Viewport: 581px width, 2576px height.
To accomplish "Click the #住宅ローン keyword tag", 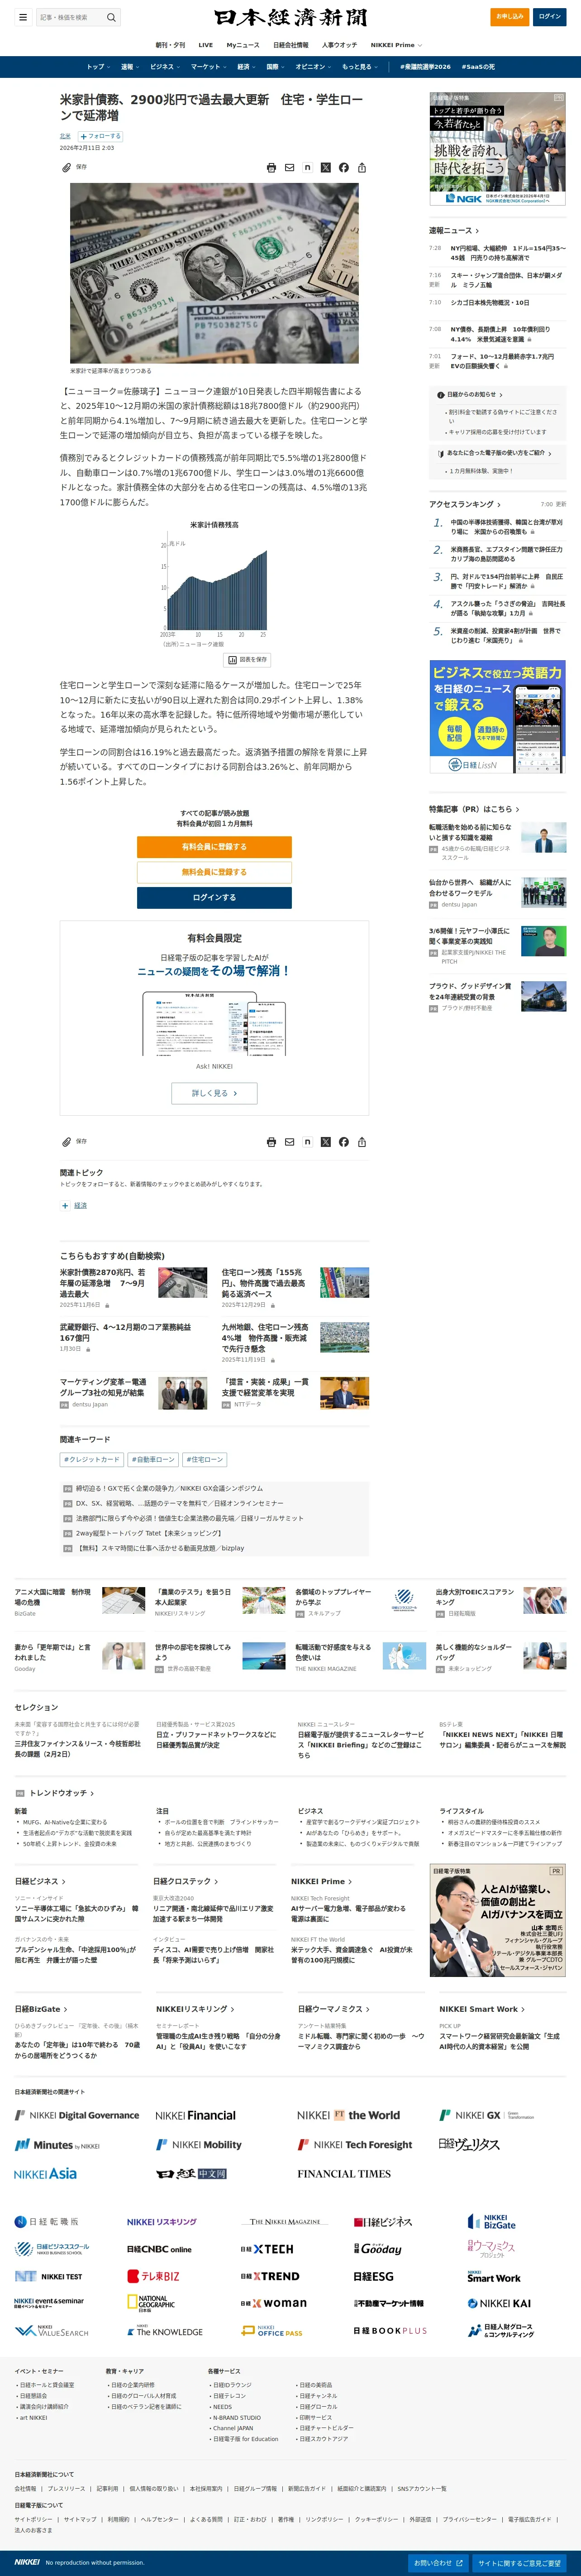I will [x=205, y=1460].
